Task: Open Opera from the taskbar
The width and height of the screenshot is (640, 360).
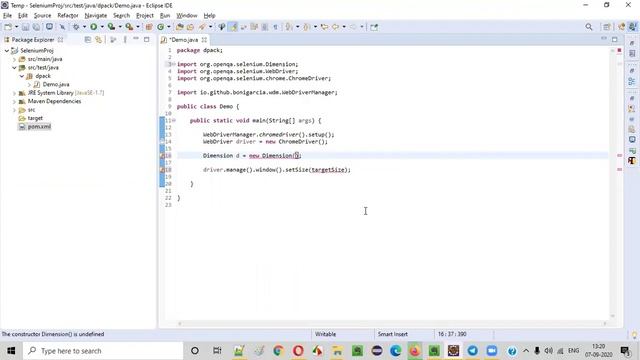Action: (298, 351)
